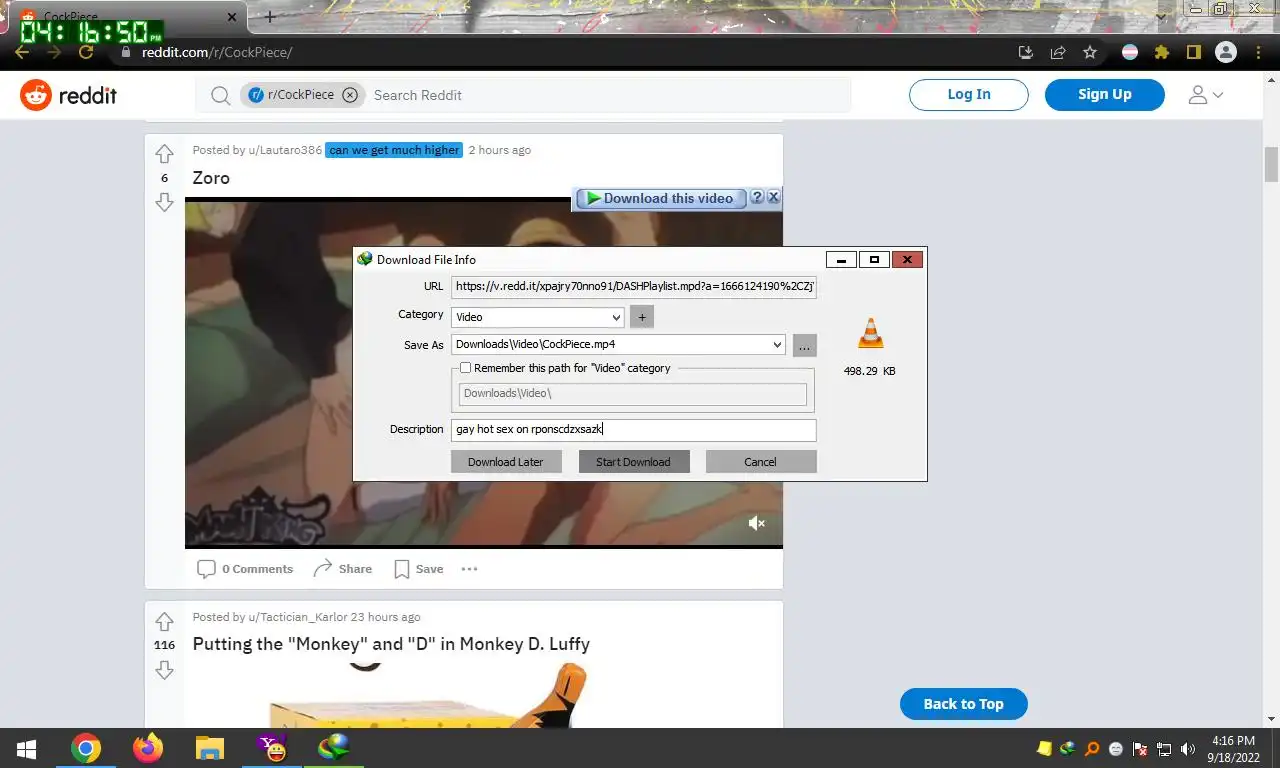Bookmark this page with the star icon
The height and width of the screenshot is (768, 1280).
coord(1090,52)
